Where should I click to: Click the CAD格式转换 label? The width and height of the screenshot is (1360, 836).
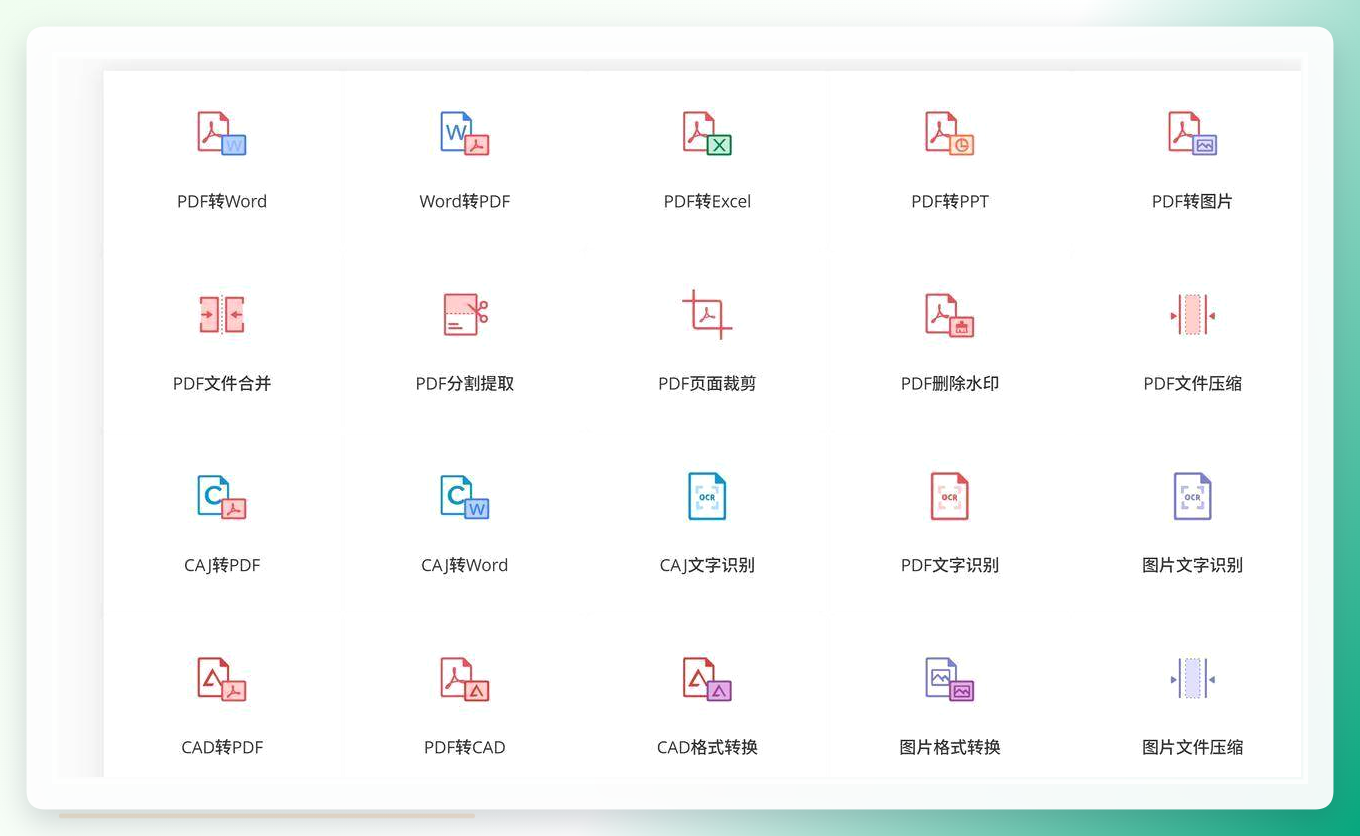pyautogui.click(x=707, y=747)
